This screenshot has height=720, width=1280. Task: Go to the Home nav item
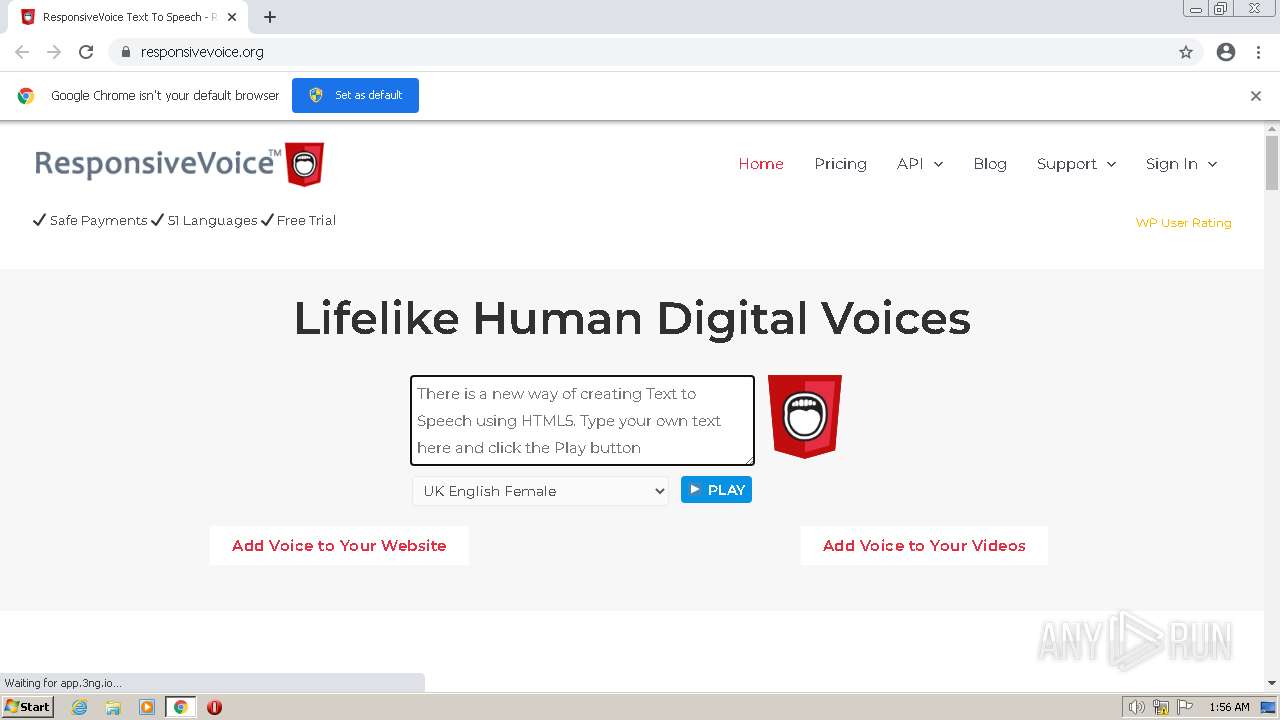(761, 164)
